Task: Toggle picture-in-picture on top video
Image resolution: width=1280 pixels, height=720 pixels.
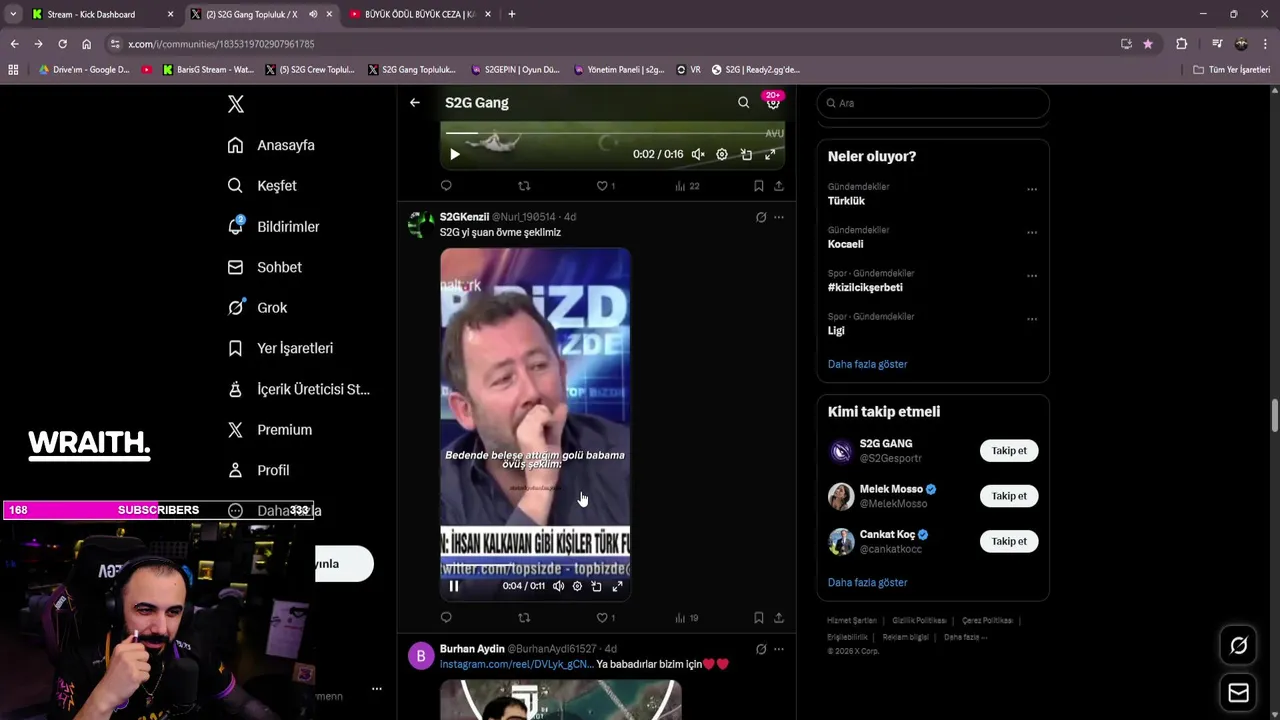Action: [x=746, y=154]
